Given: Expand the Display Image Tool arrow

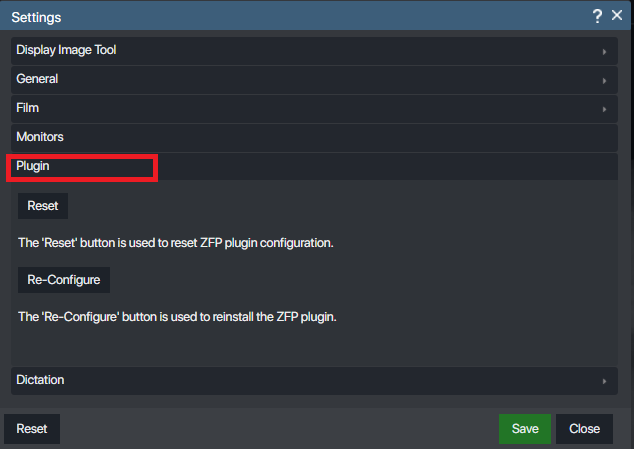Looking at the screenshot, I should [604, 51].
